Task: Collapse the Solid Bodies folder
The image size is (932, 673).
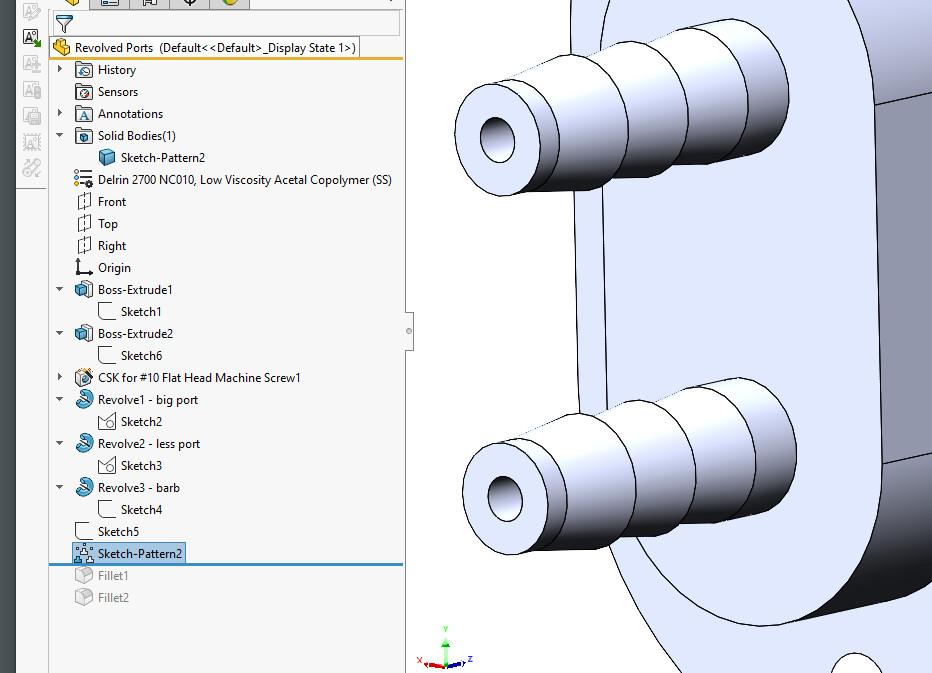Action: [58, 135]
